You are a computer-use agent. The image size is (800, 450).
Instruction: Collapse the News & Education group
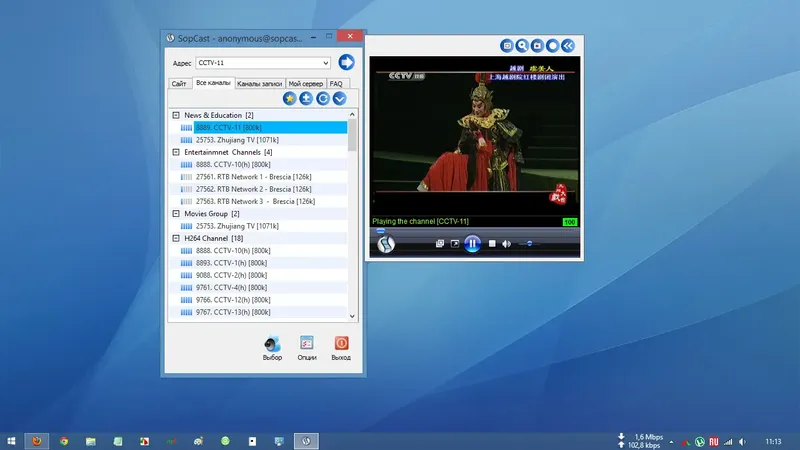[x=176, y=115]
